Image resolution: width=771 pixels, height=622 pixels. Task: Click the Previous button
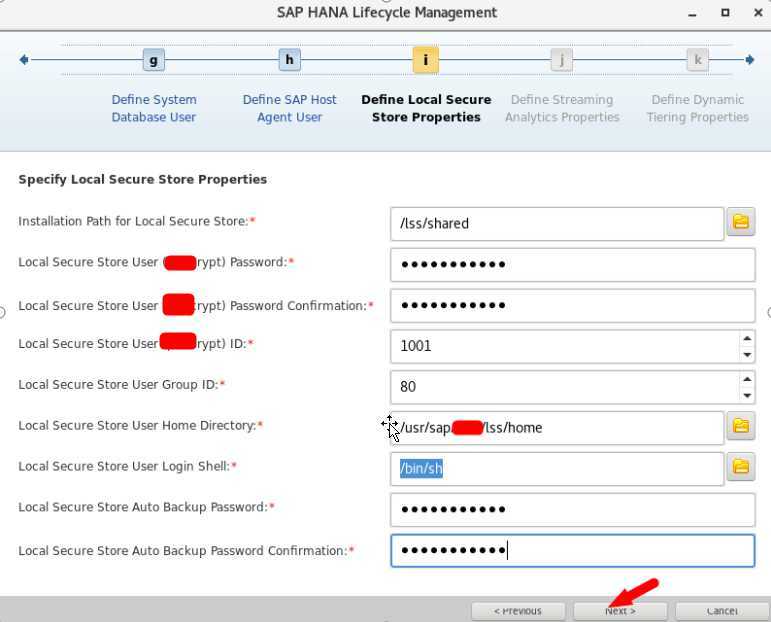click(518, 611)
